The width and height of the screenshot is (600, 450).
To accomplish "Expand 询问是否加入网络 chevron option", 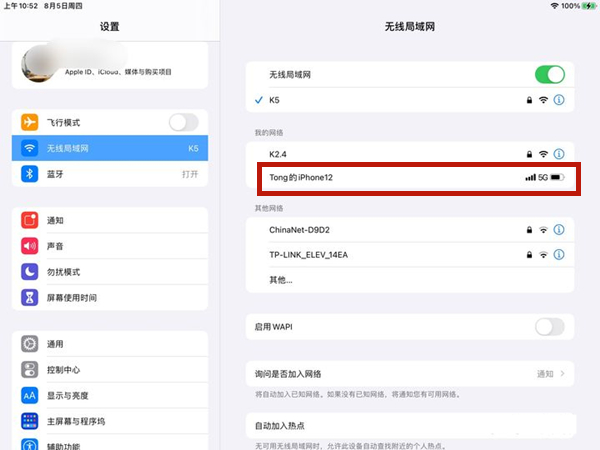I will pyautogui.click(x=562, y=373).
